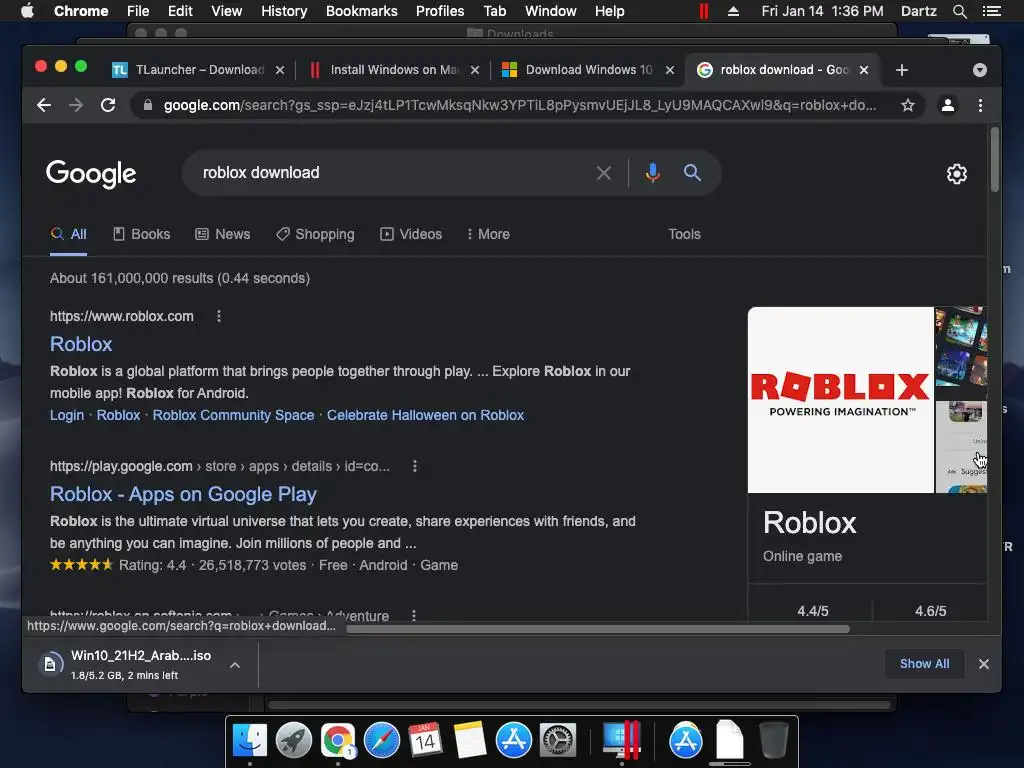Click the Google logo
Viewport: 1024px width, 768px height.
91,174
